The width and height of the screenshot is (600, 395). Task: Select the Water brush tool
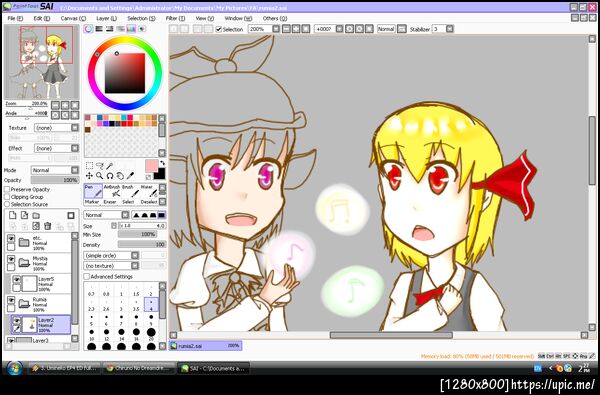pyautogui.click(x=148, y=191)
